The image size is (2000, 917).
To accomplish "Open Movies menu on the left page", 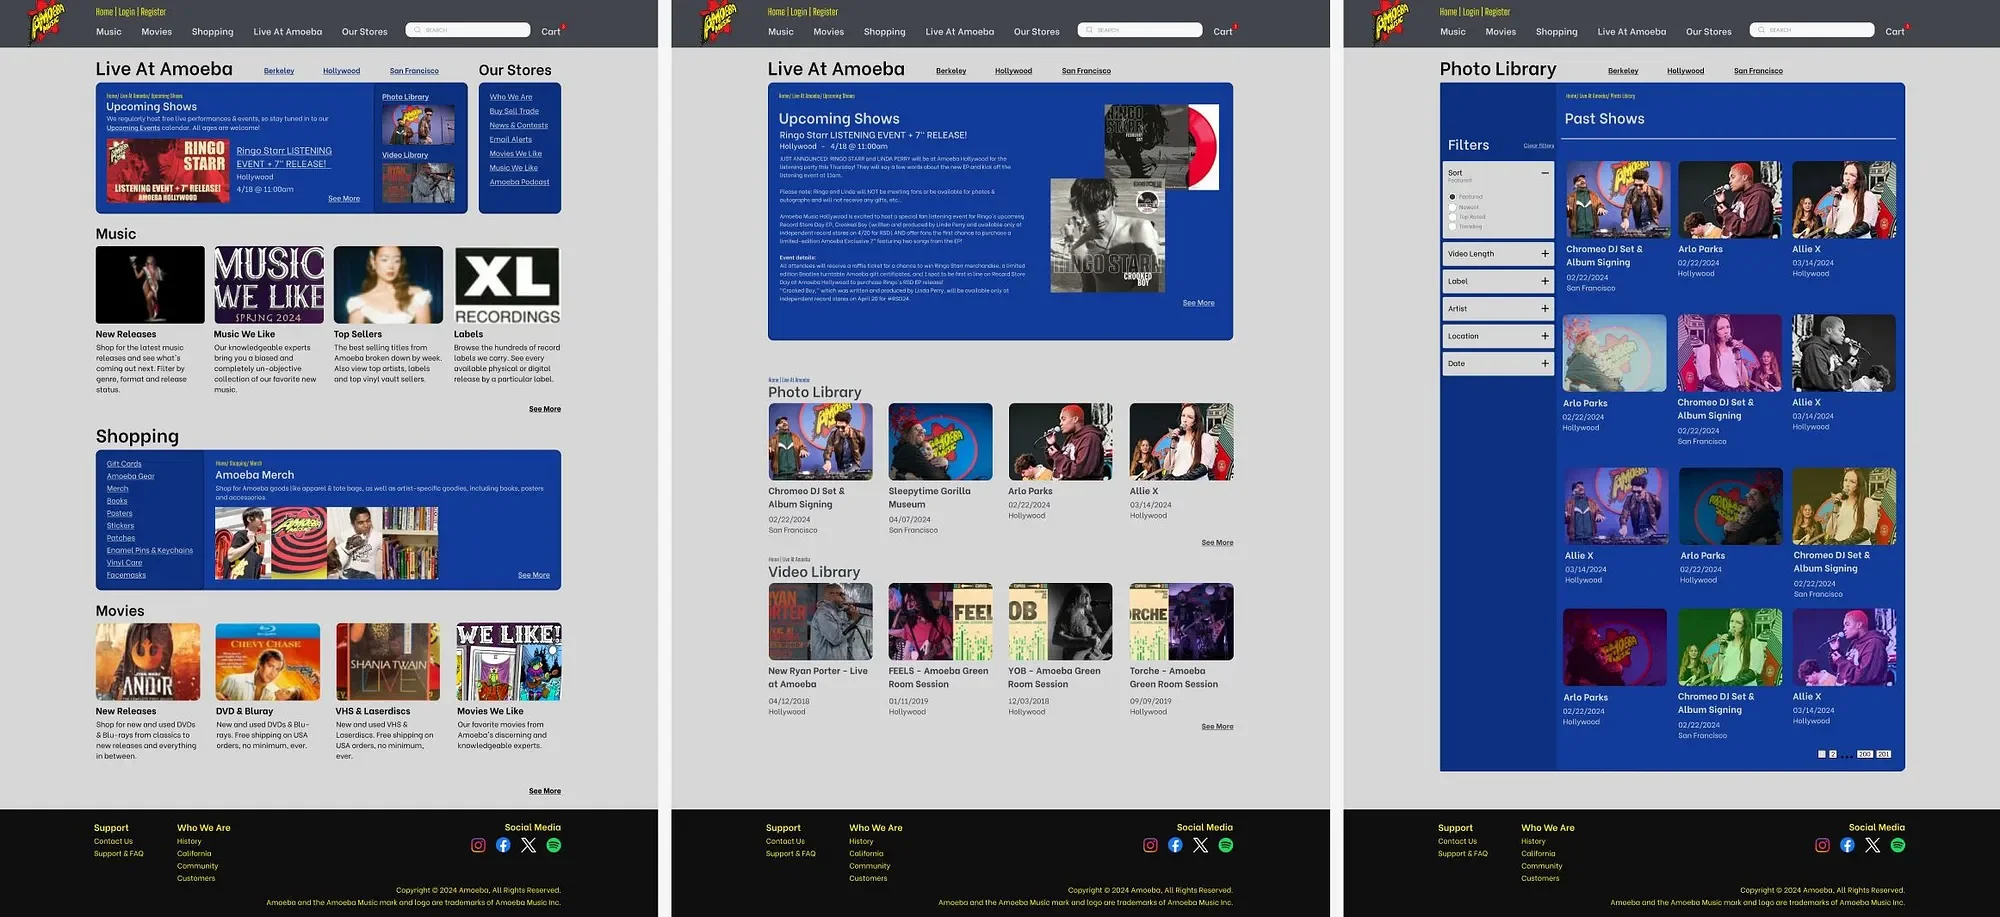I will click(x=156, y=32).
